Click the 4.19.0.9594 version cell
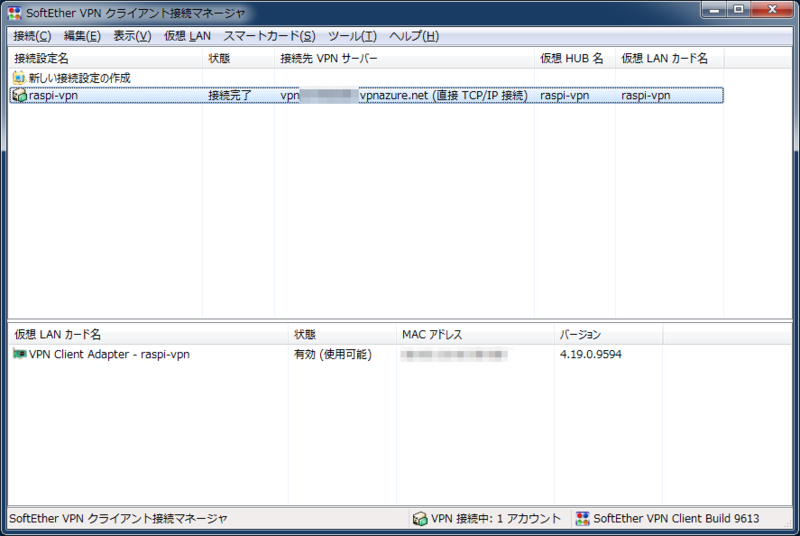800x536 pixels. [591, 354]
